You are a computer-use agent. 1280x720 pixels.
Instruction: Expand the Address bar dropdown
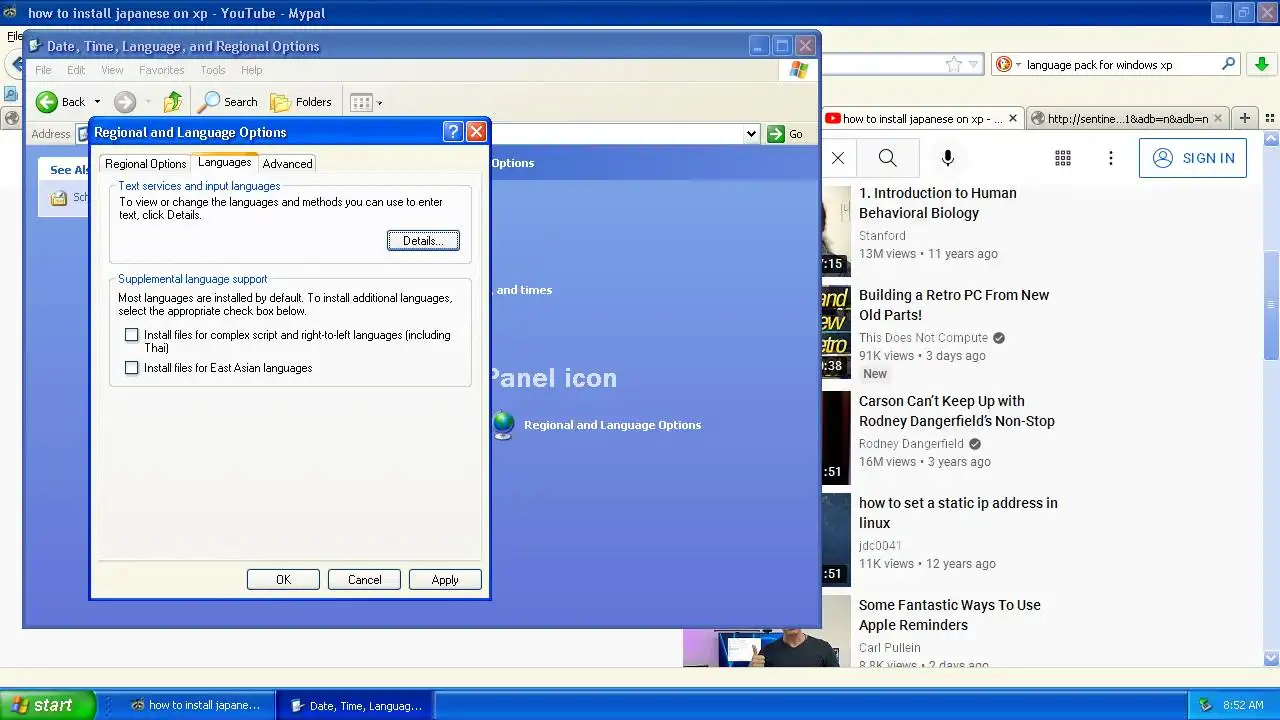(751, 134)
